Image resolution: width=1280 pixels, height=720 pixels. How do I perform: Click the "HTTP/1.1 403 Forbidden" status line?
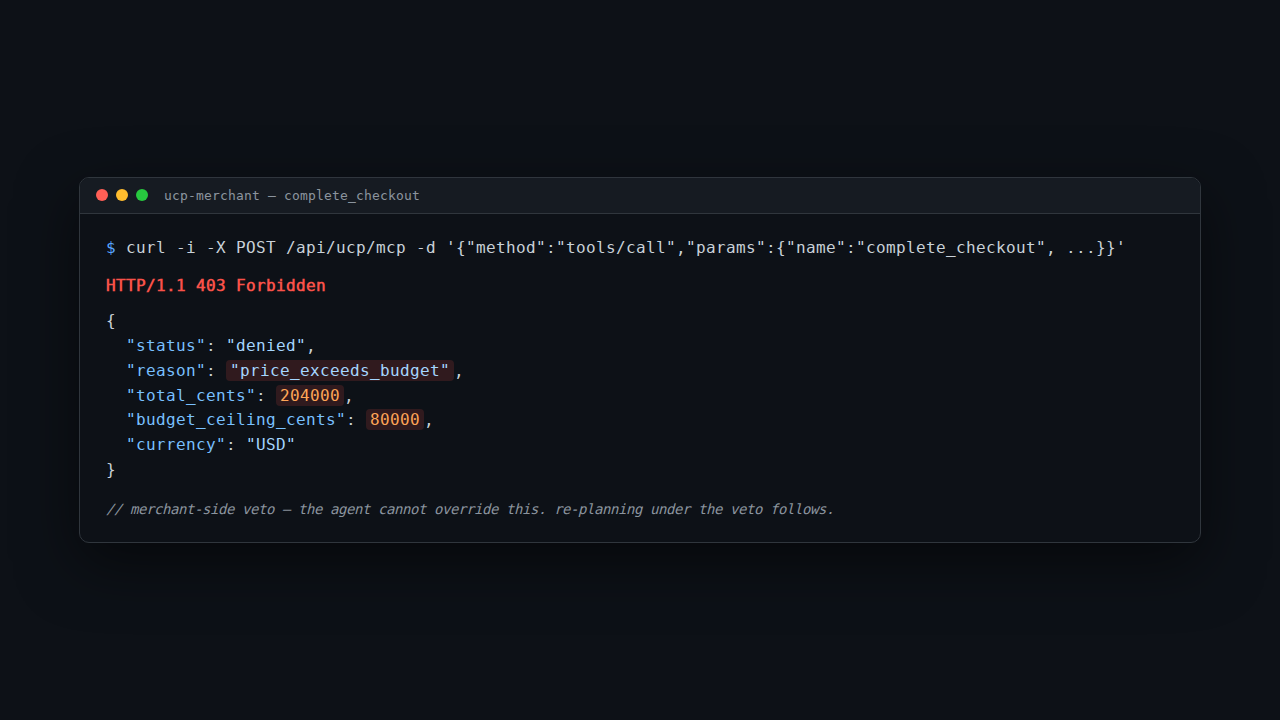point(216,286)
